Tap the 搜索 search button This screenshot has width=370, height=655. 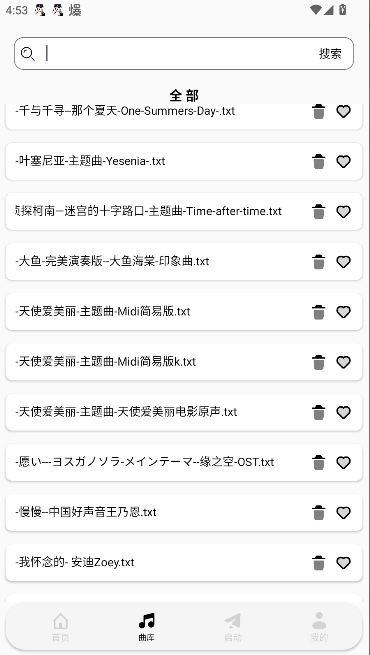point(330,53)
